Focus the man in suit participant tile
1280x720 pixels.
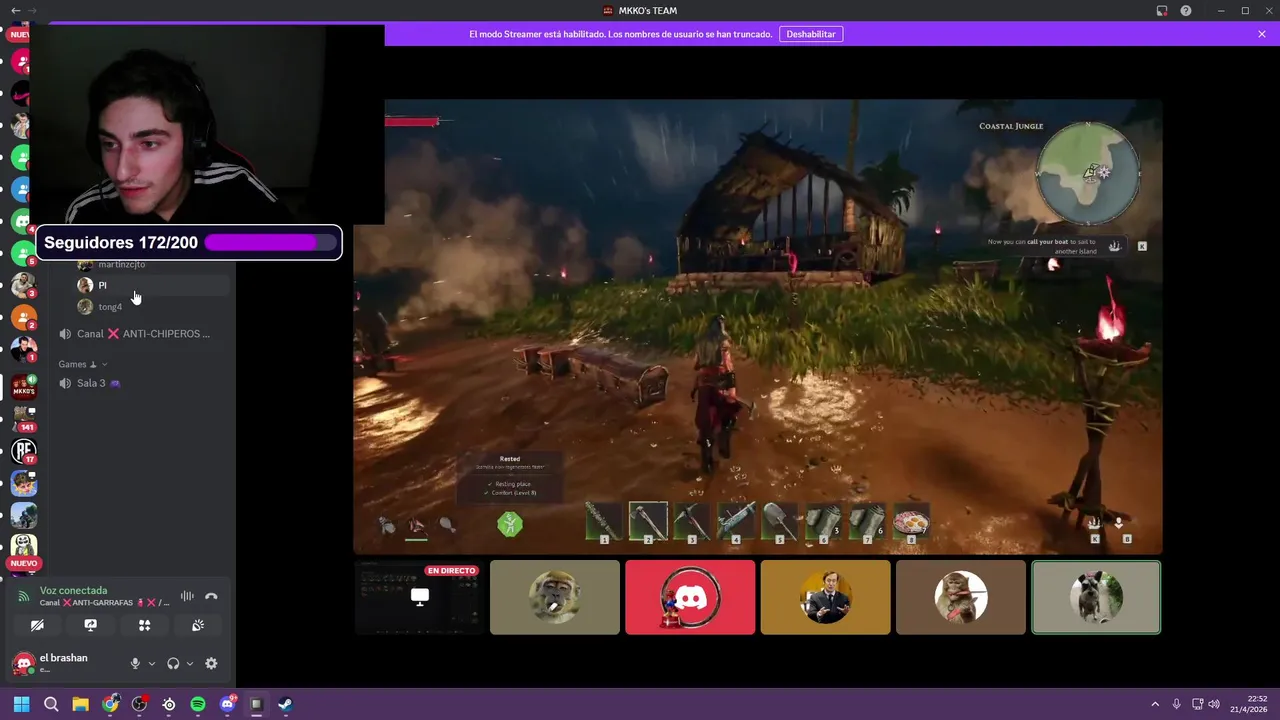click(x=825, y=597)
